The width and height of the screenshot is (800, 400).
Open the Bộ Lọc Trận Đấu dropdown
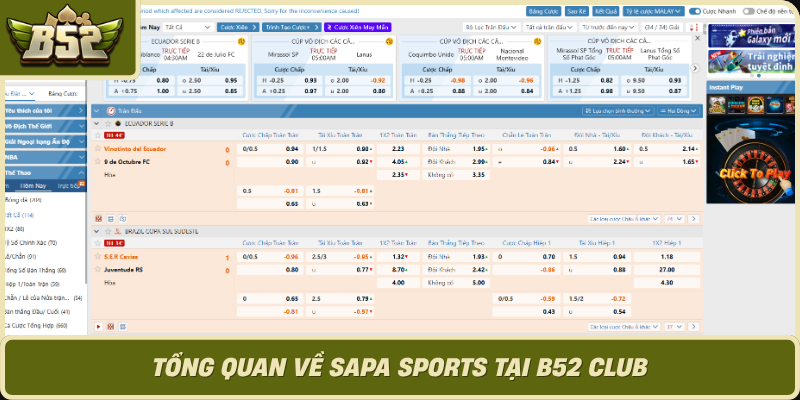coord(491,27)
